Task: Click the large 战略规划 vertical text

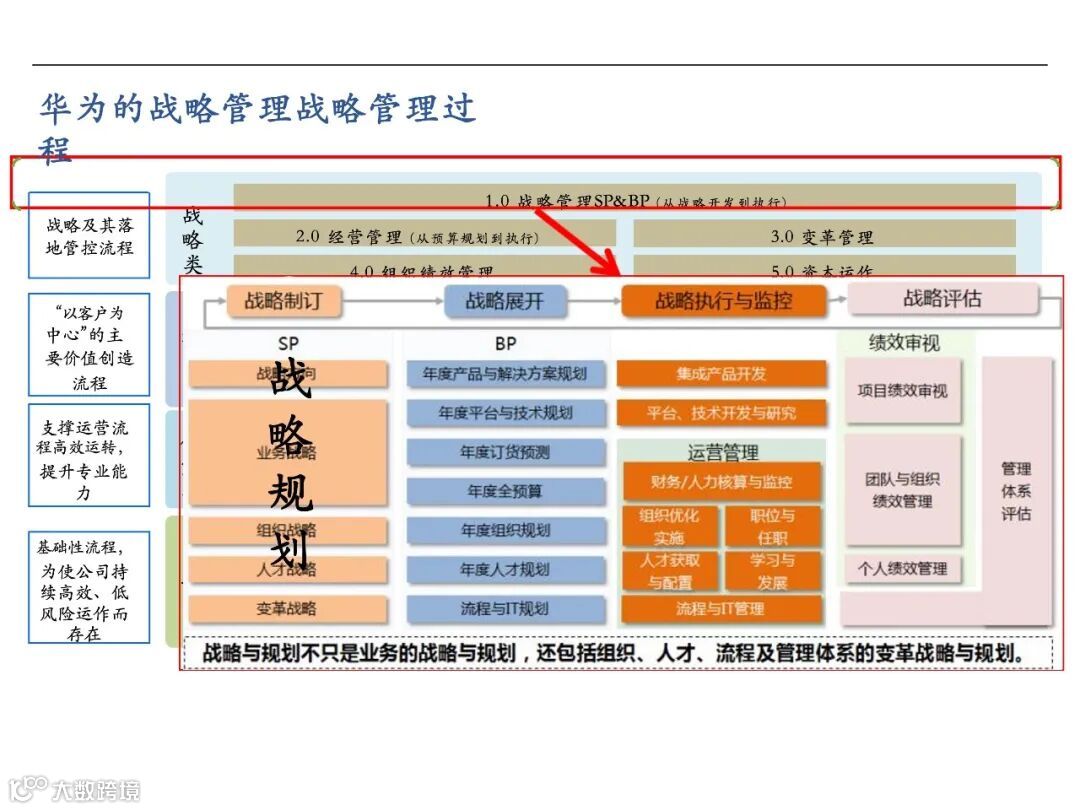Action: (290, 463)
